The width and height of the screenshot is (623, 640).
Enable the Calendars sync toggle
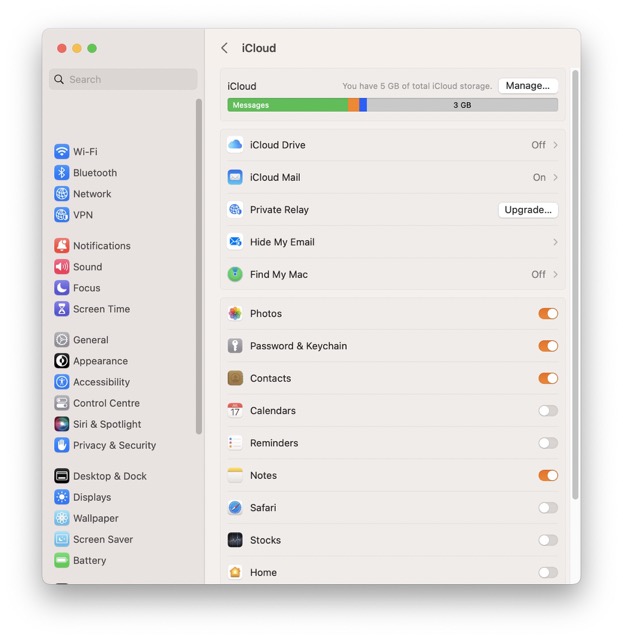[x=547, y=411]
